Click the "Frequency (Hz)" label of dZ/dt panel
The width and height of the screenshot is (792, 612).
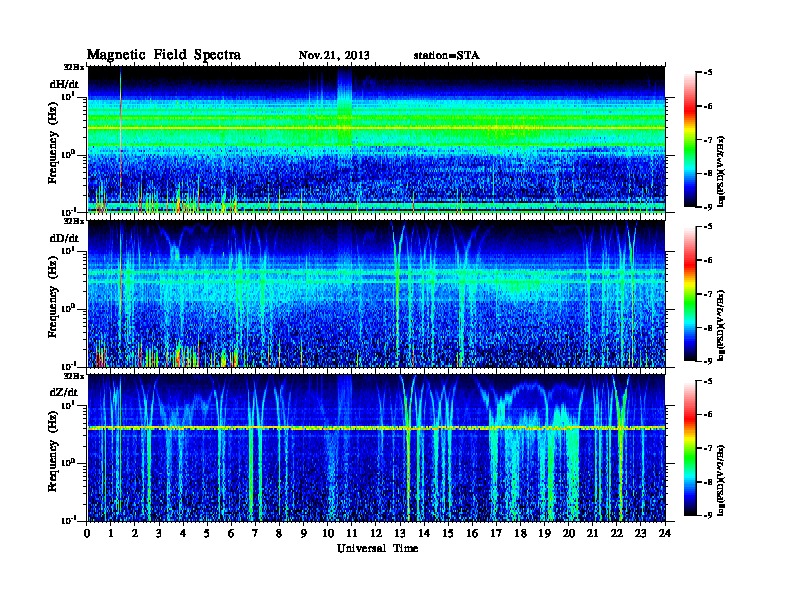tap(53, 451)
